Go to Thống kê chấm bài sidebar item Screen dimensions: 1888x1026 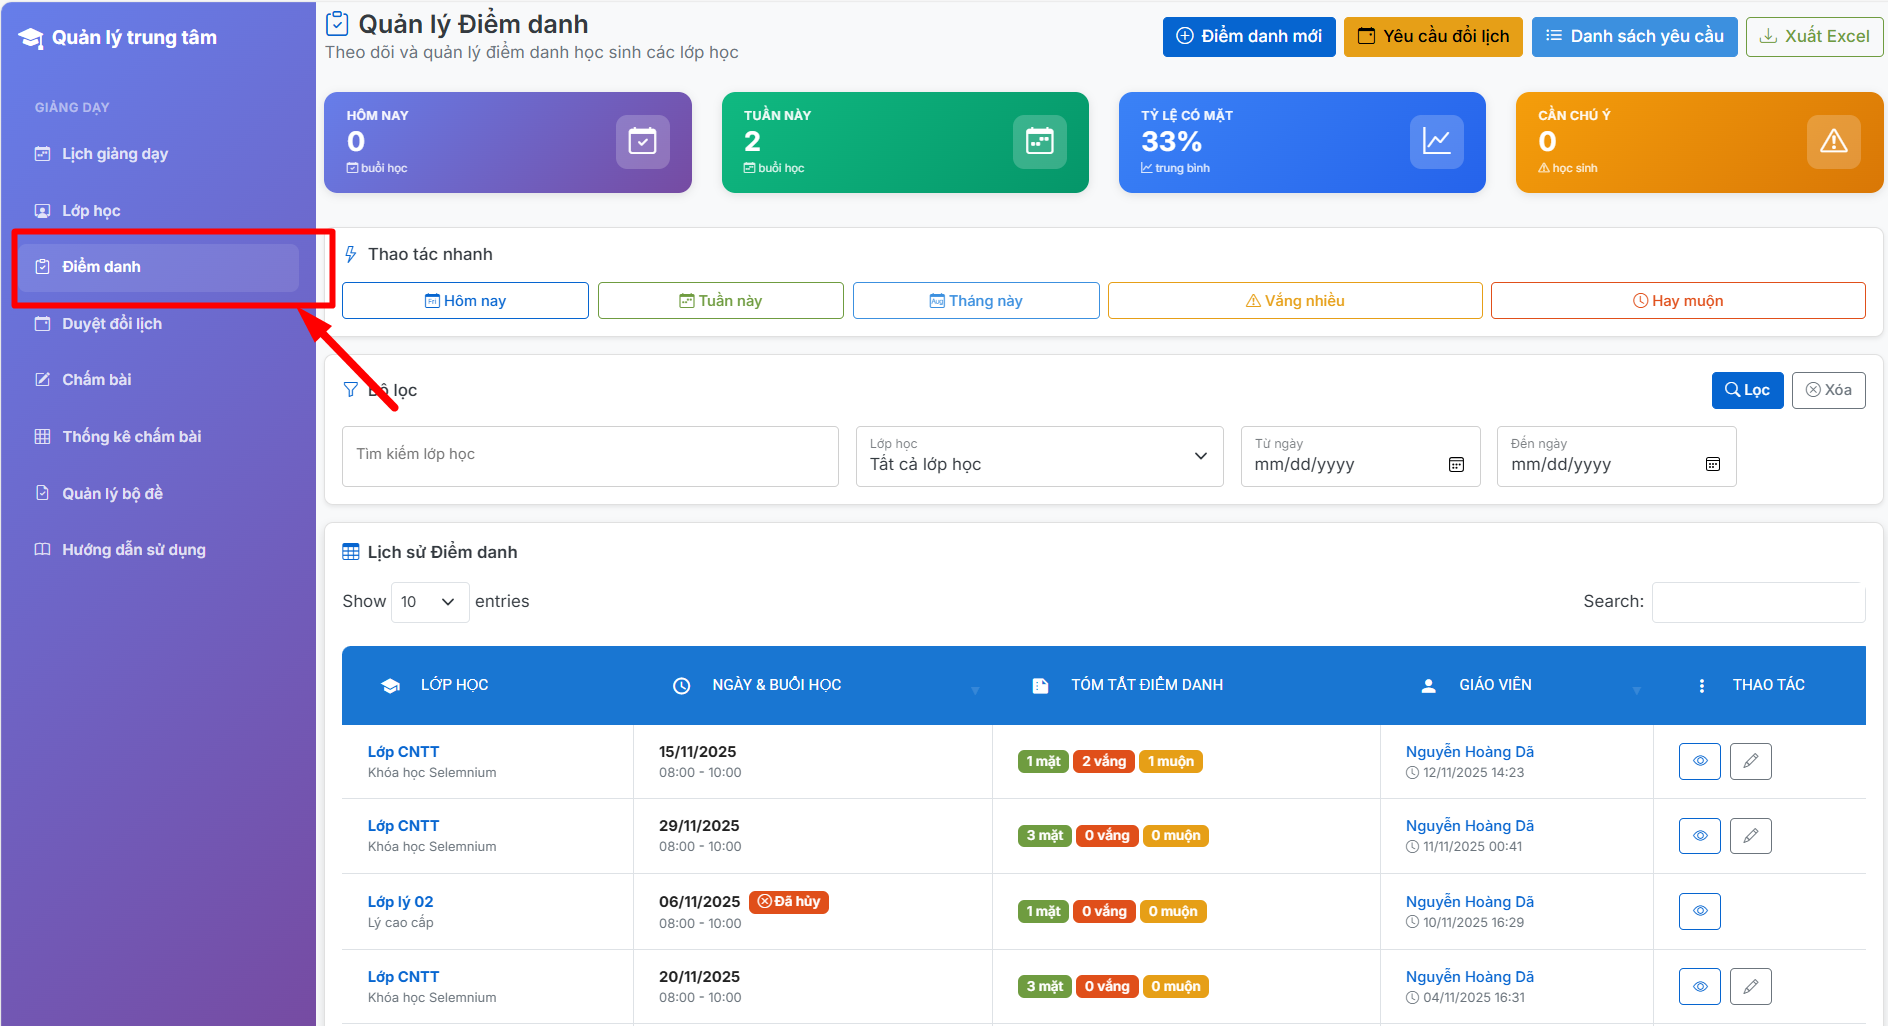coord(131,437)
